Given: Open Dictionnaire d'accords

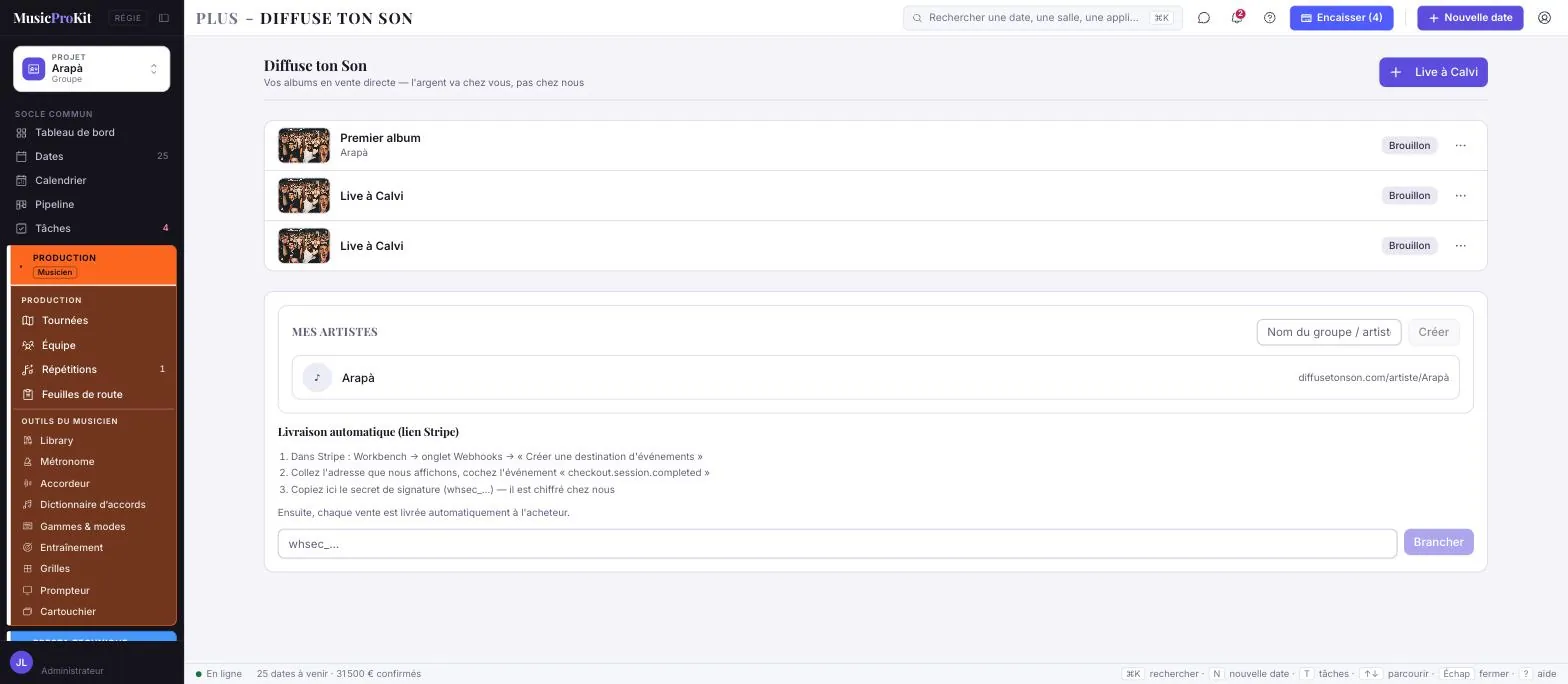Looking at the screenshot, I should coord(95,505).
